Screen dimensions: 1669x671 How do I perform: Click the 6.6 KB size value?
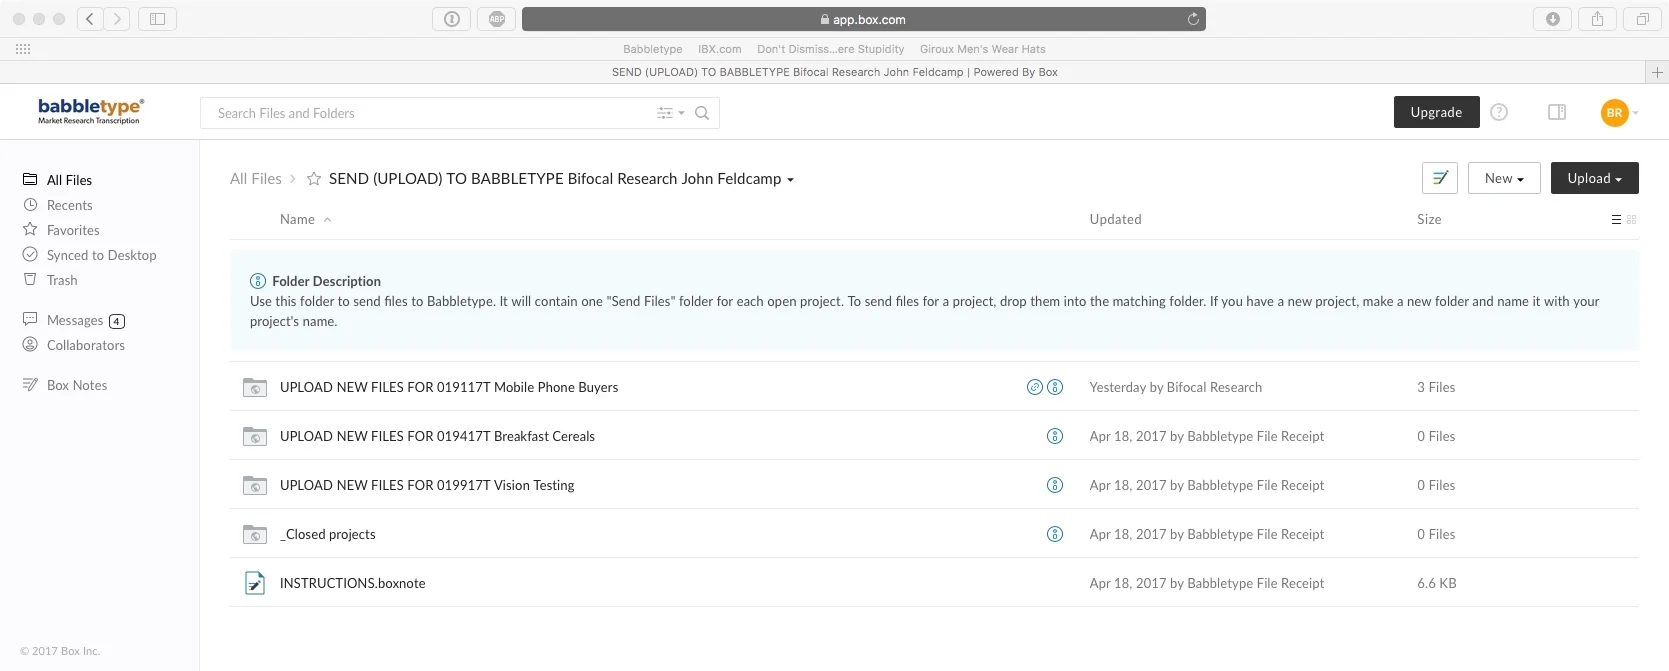1436,583
